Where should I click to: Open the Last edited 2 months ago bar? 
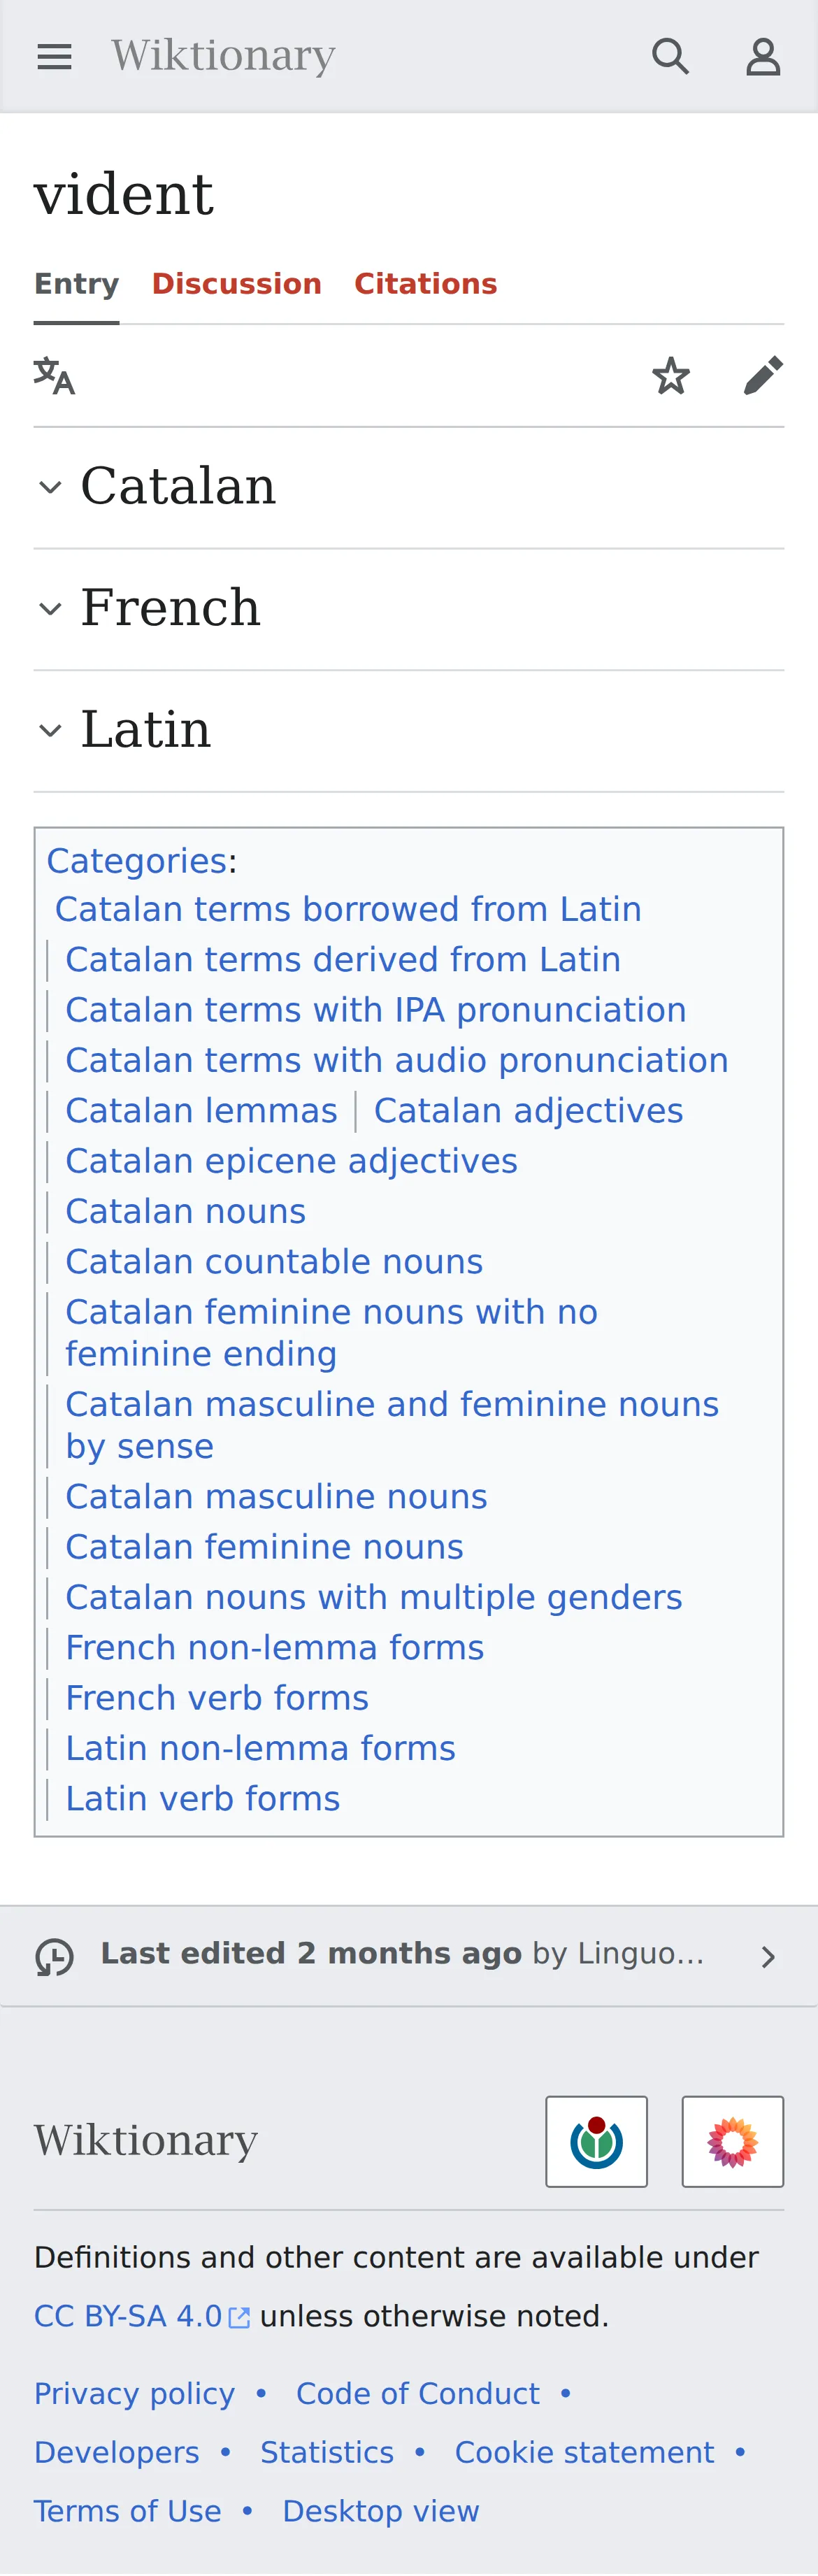tap(409, 1956)
